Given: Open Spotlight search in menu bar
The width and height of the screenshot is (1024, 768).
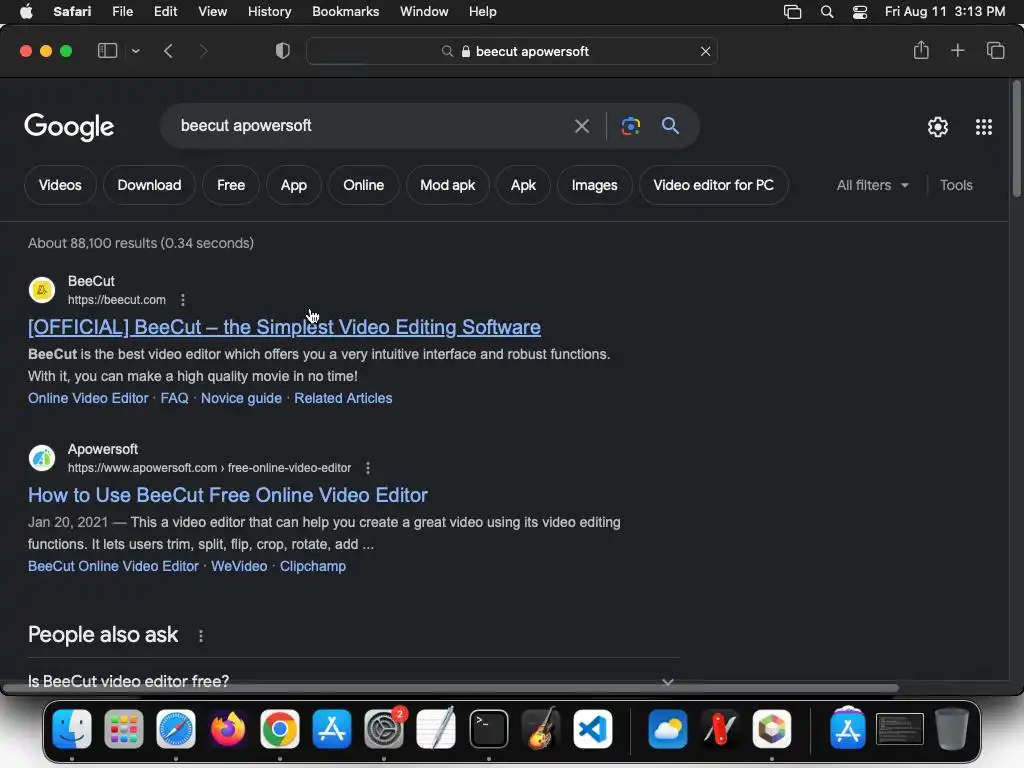Looking at the screenshot, I should pyautogui.click(x=827, y=12).
